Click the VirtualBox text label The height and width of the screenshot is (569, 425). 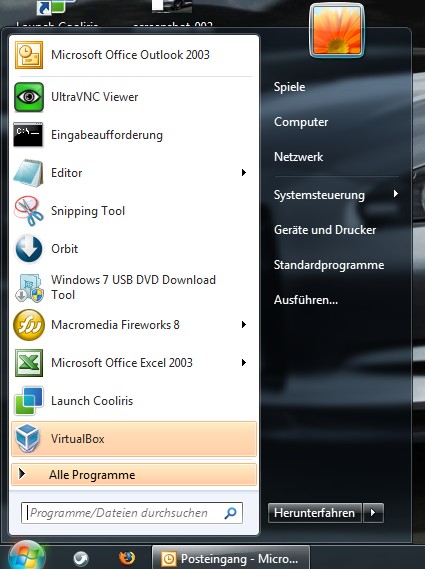tap(77, 439)
